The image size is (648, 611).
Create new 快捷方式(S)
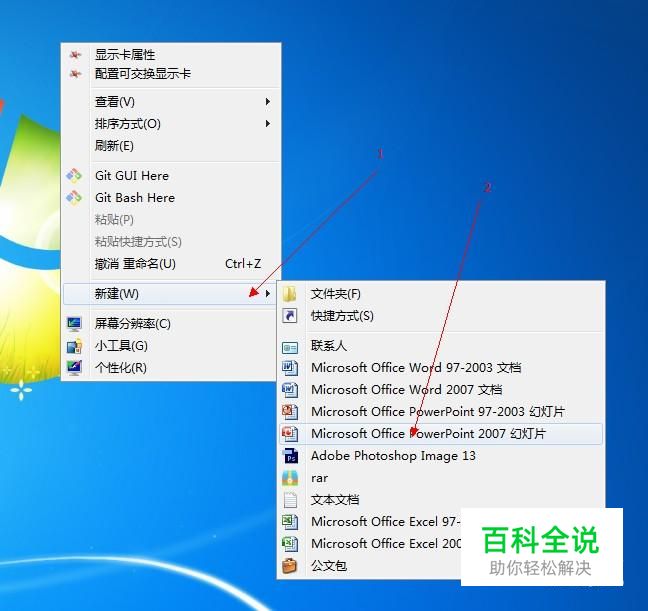click(x=441, y=316)
